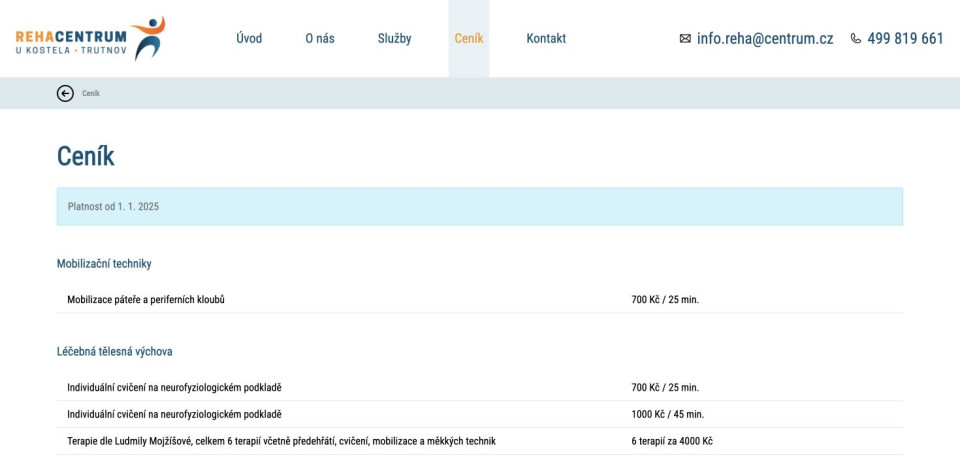
Task: Open the Úvod menu item
Action: tap(249, 39)
